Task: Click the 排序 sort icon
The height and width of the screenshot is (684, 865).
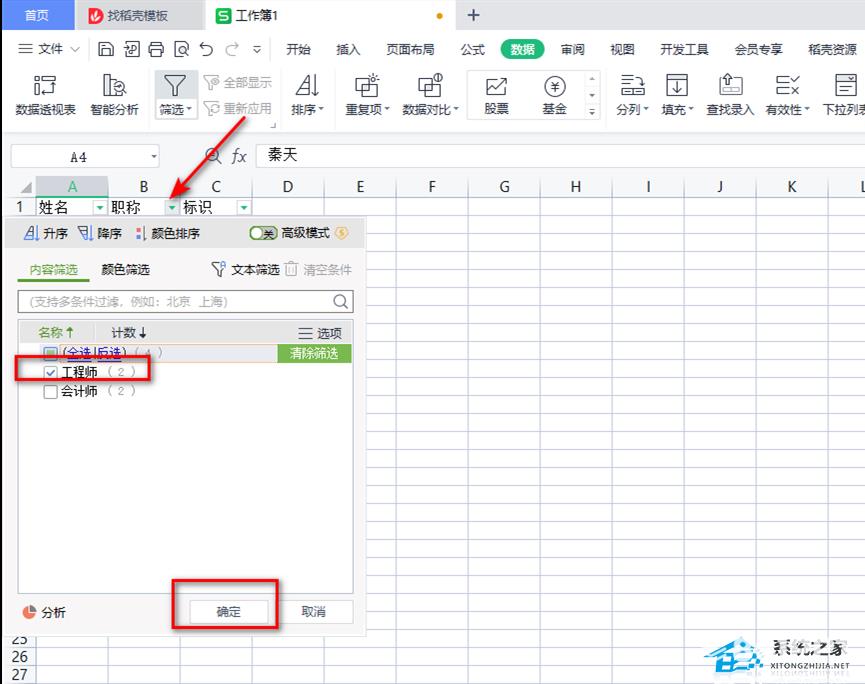Action: point(307,87)
